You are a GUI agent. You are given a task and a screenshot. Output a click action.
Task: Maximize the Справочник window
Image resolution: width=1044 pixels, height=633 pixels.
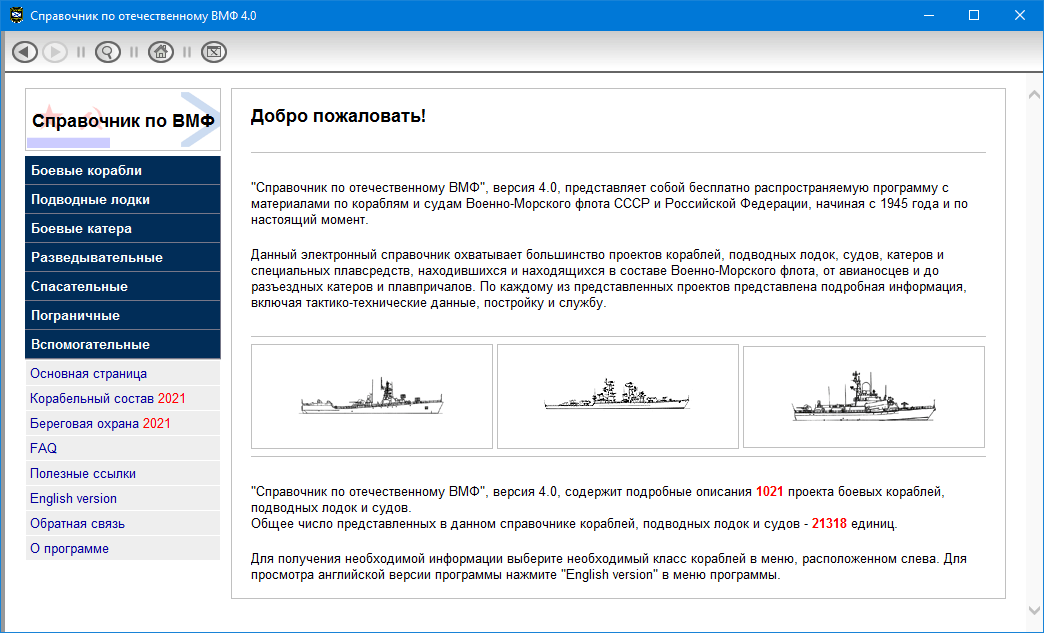[x=974, y=15]
